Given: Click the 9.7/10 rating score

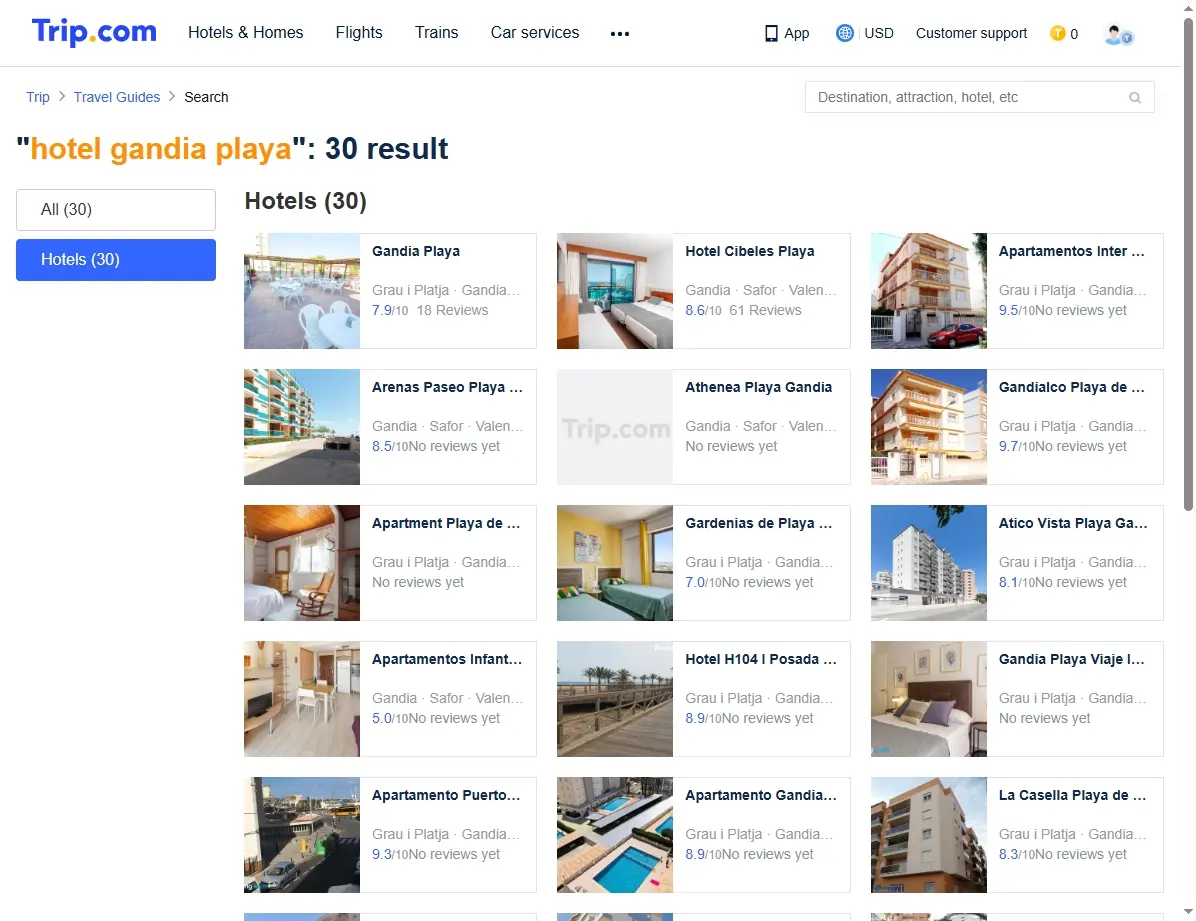Looking at the screenshot, I should click(1017, 446).
